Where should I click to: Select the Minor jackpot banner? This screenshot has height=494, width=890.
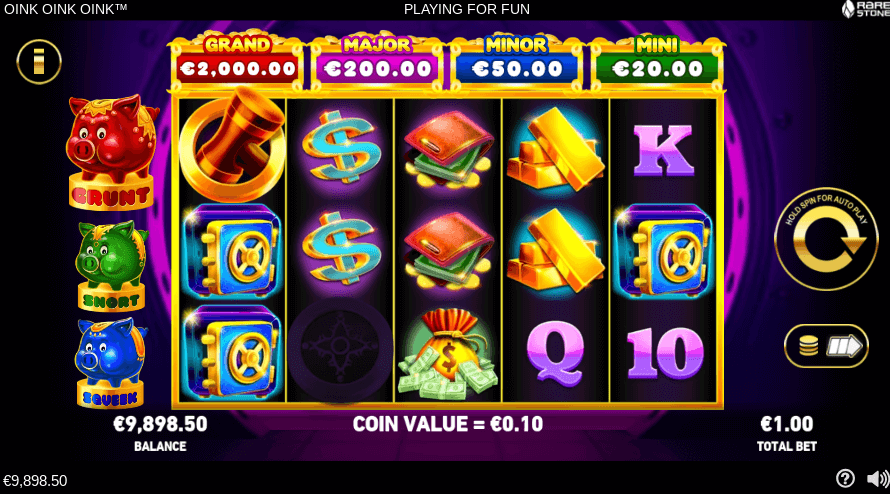(x=517, y=61)
